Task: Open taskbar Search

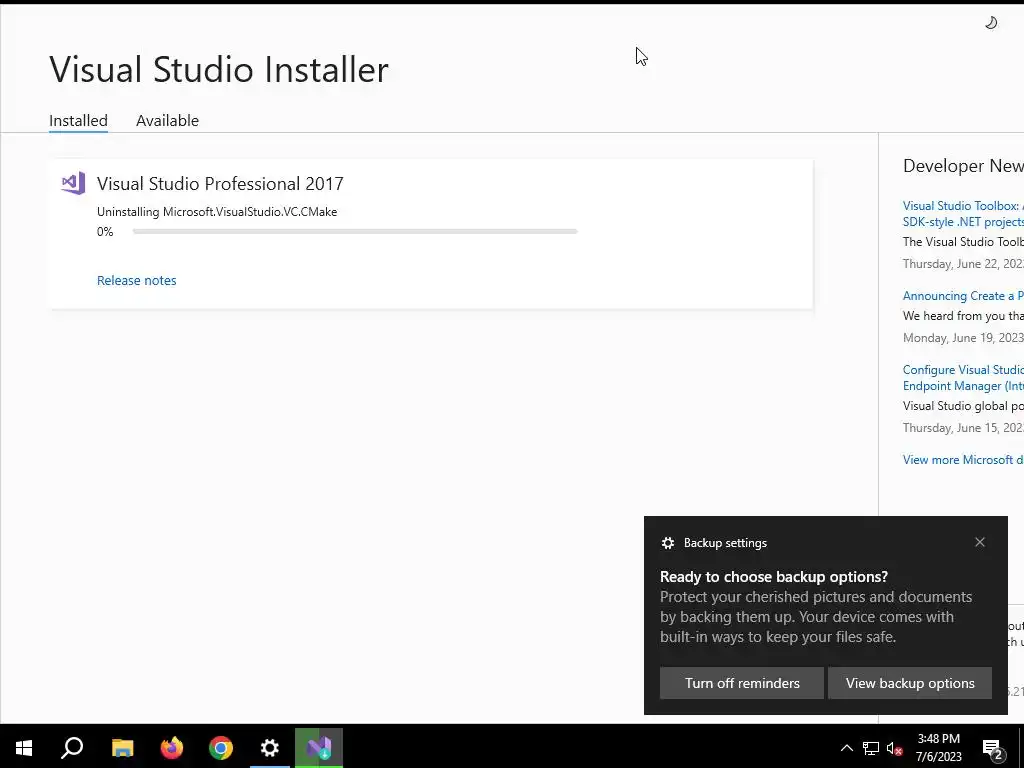Action: tap(72, 748)
